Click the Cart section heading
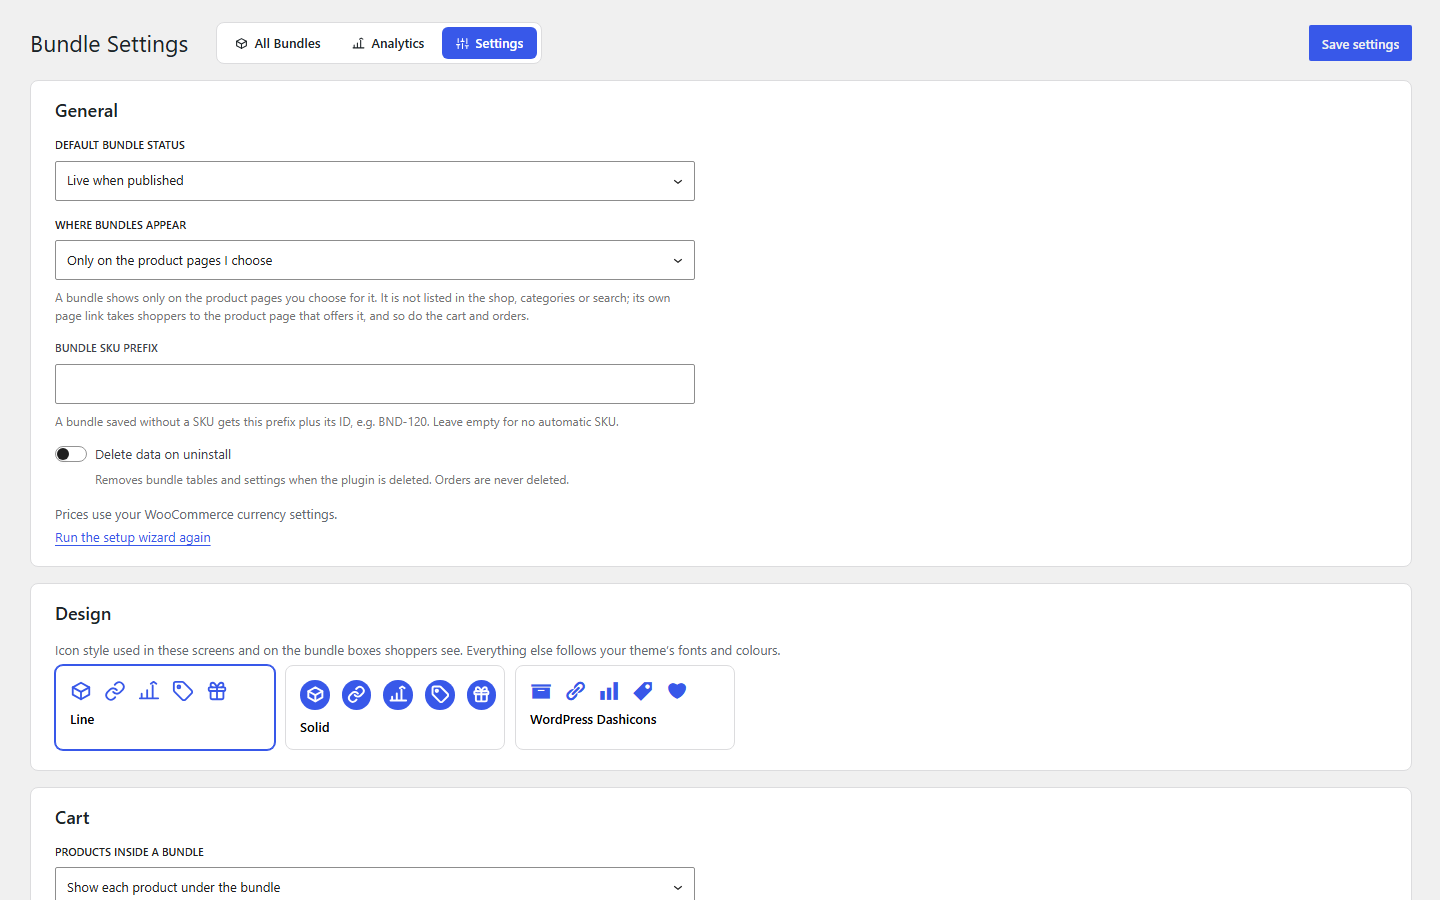Viewport: 1440px width, 900px height. click(72, 818)
